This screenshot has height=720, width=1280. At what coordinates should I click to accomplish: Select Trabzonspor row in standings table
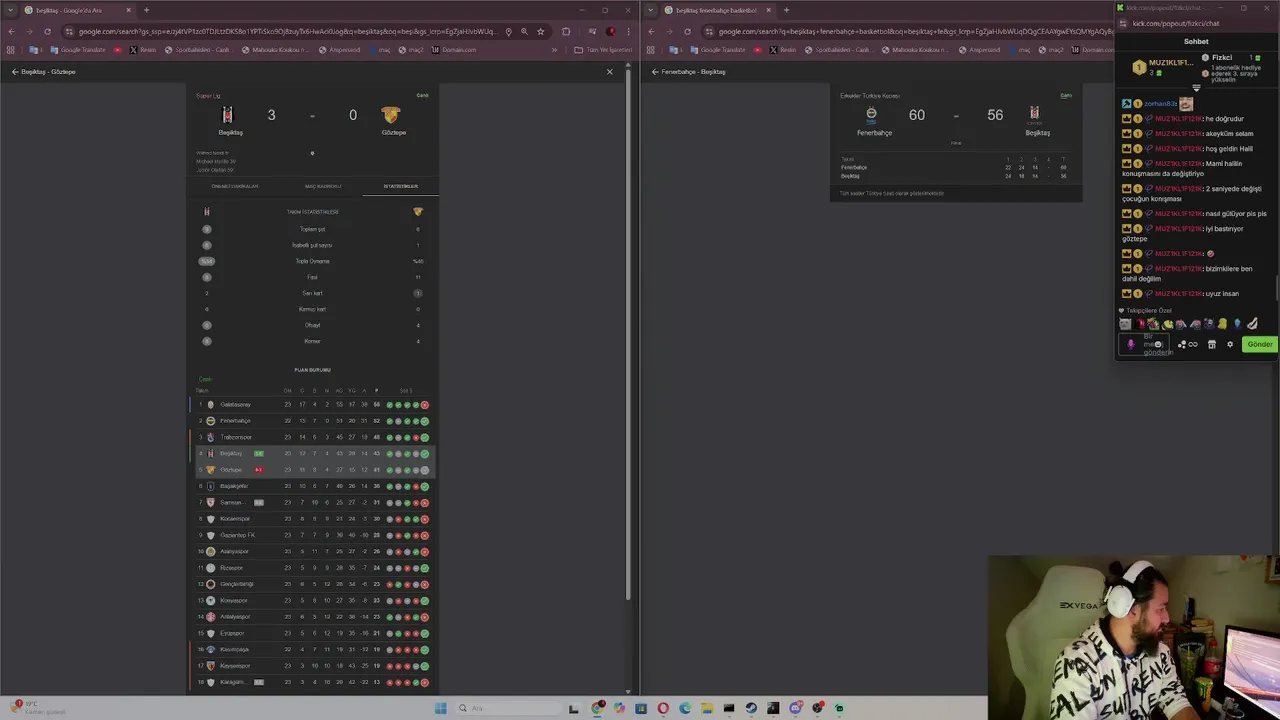click(x=312, y=437)
